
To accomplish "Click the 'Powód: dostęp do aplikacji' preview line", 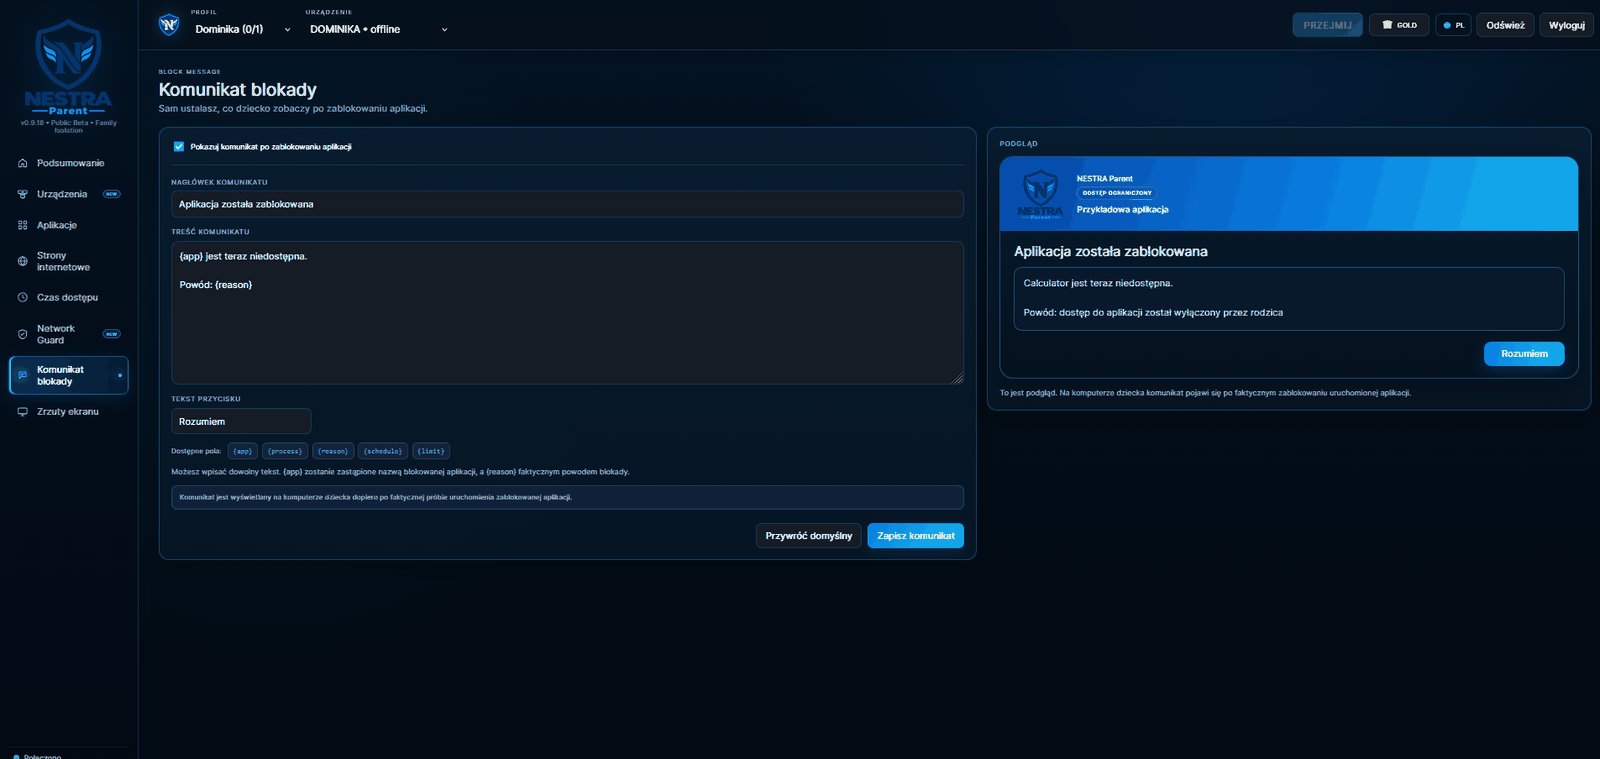I will 1153,313.
